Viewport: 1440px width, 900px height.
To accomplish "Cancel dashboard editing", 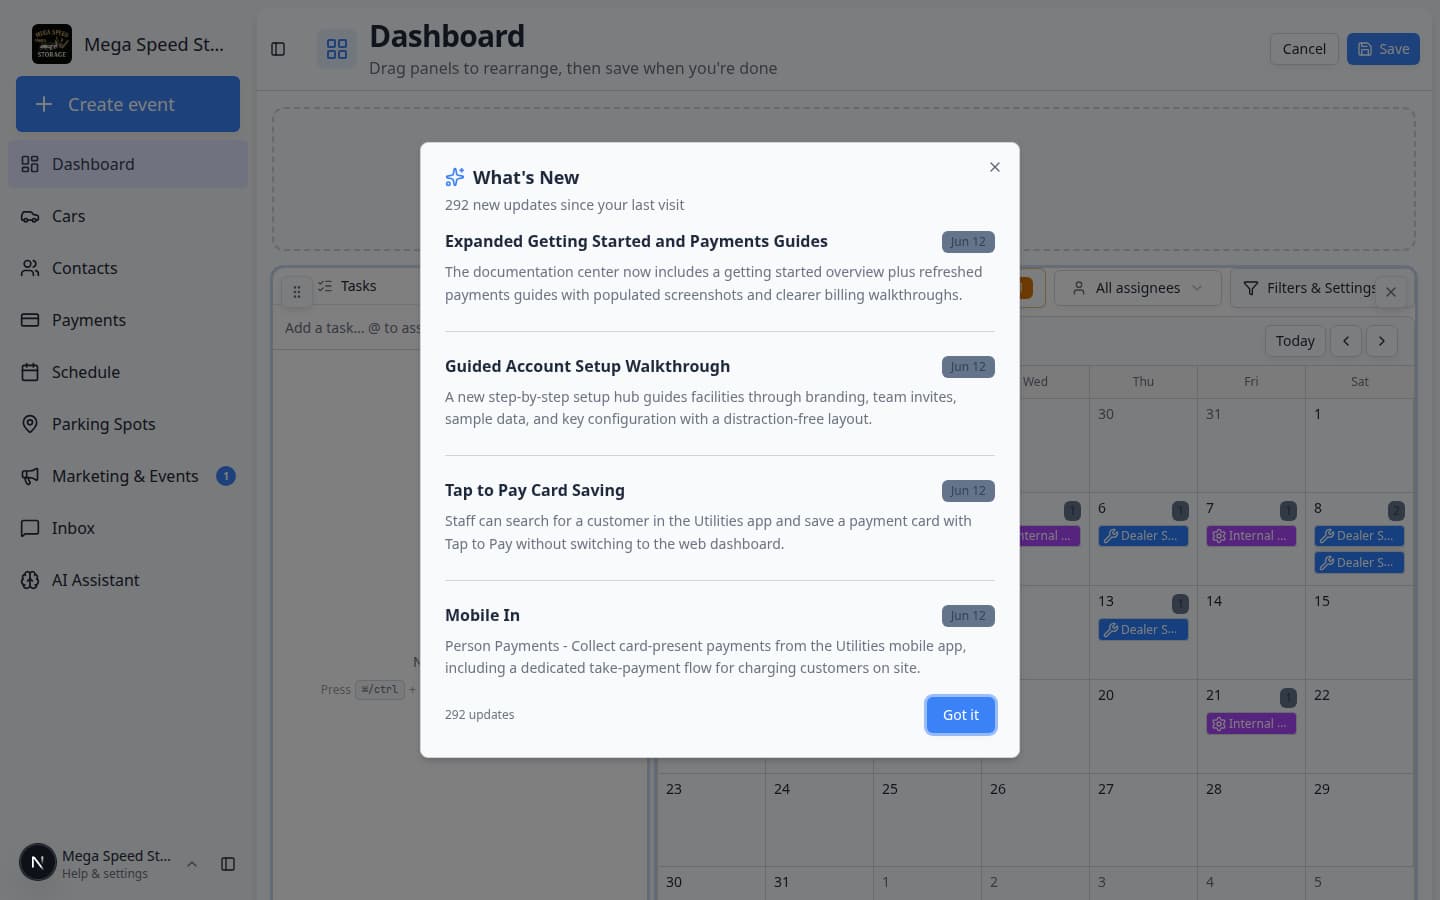I will pos(1304,49).
